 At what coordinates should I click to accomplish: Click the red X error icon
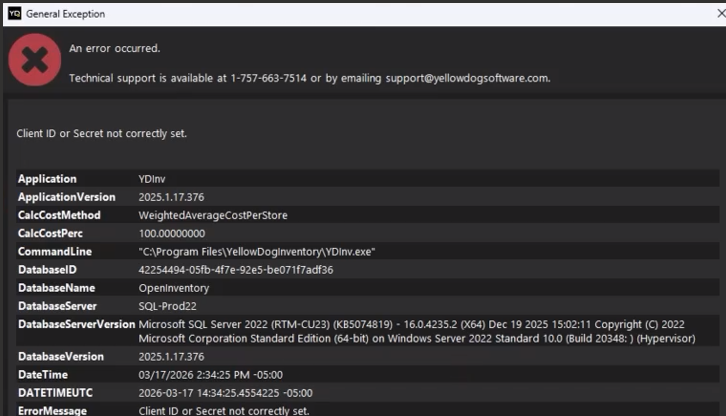(34, 60)
